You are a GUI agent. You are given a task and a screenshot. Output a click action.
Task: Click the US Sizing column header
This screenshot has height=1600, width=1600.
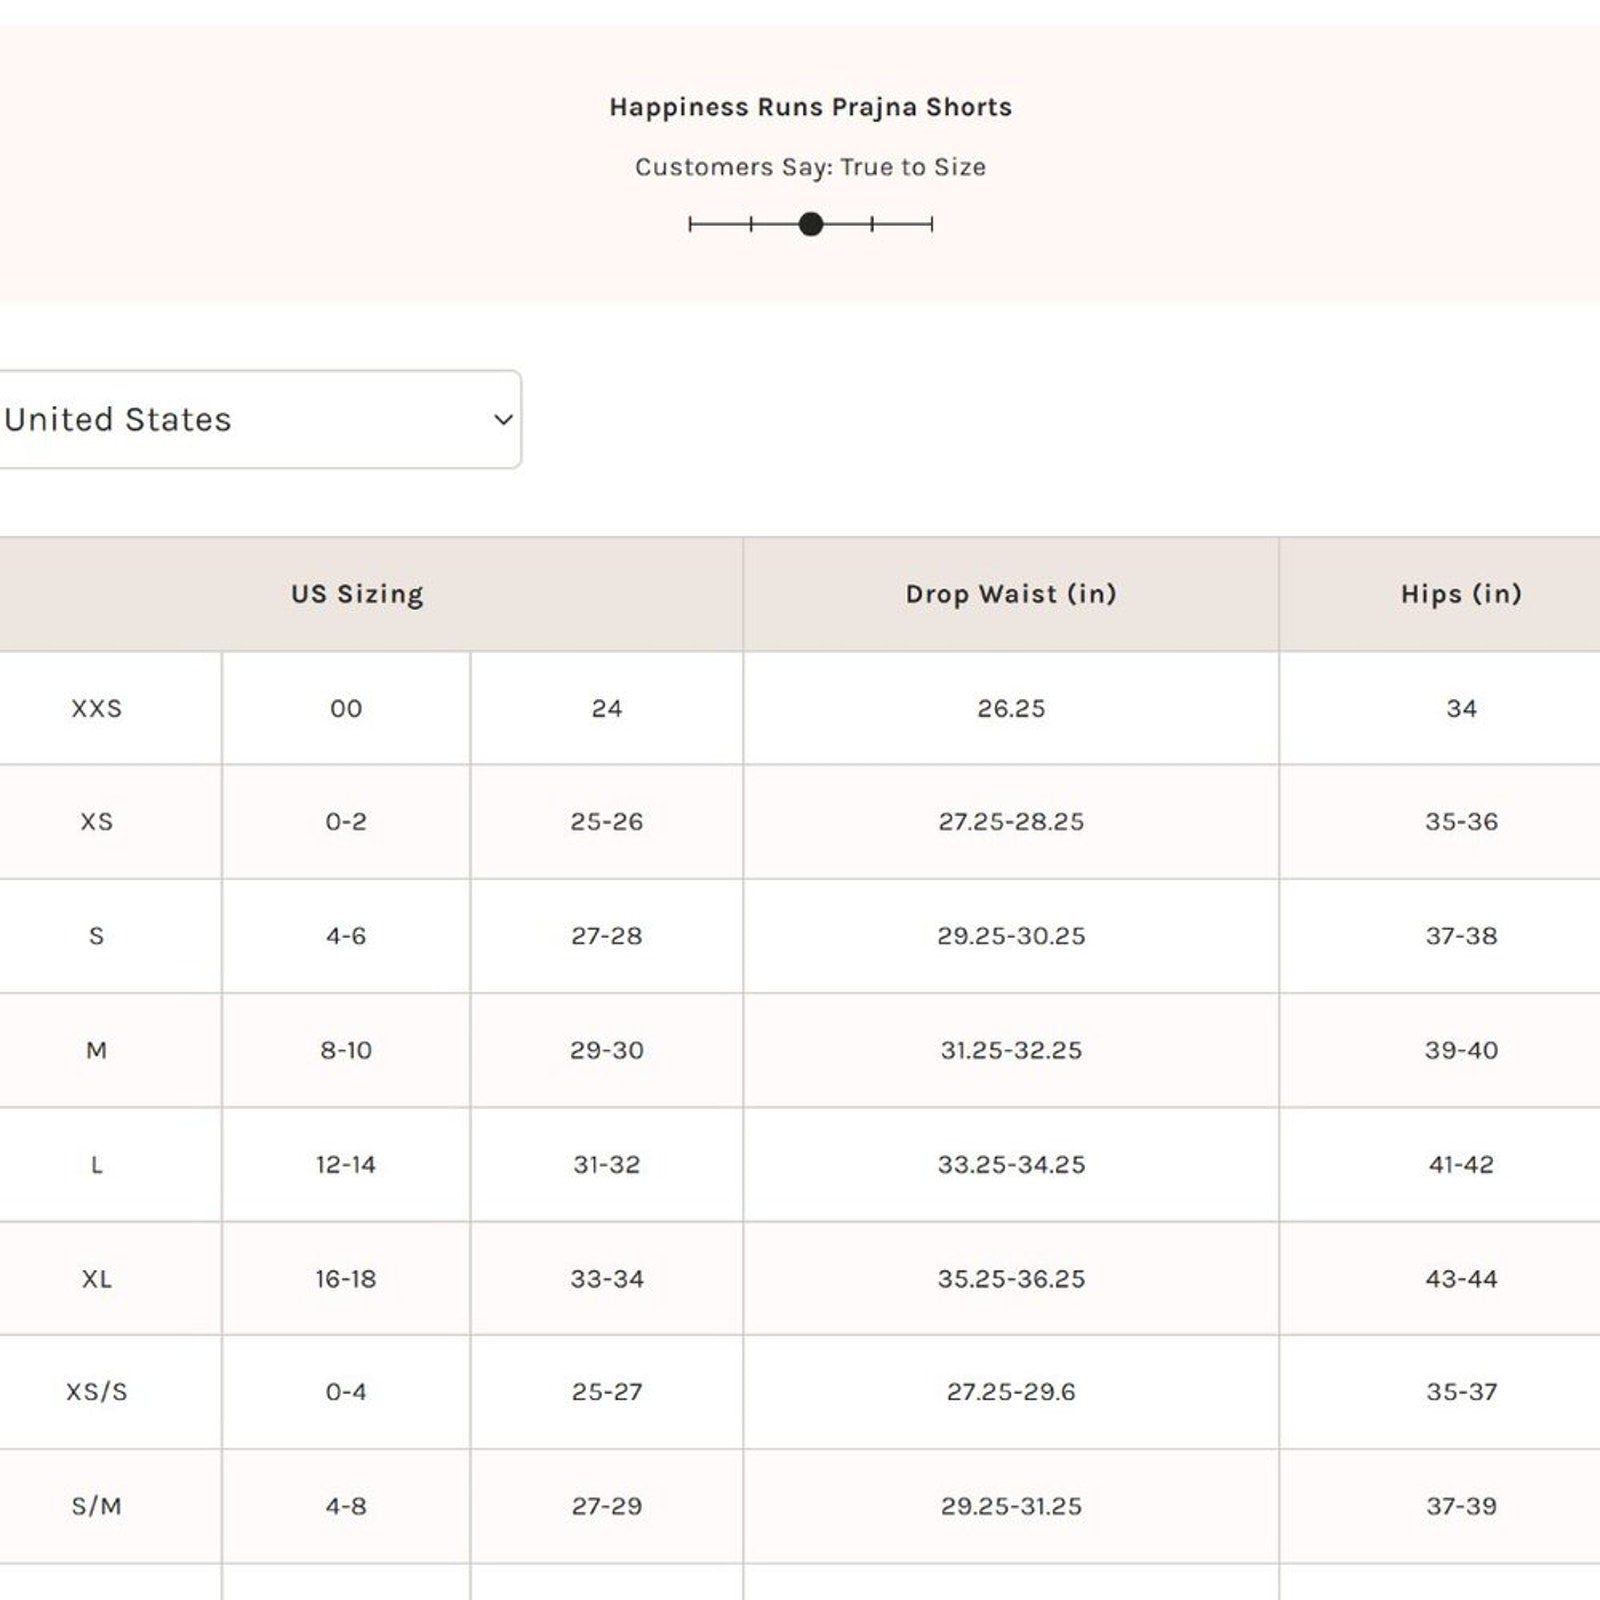click(x=357, y=594)
